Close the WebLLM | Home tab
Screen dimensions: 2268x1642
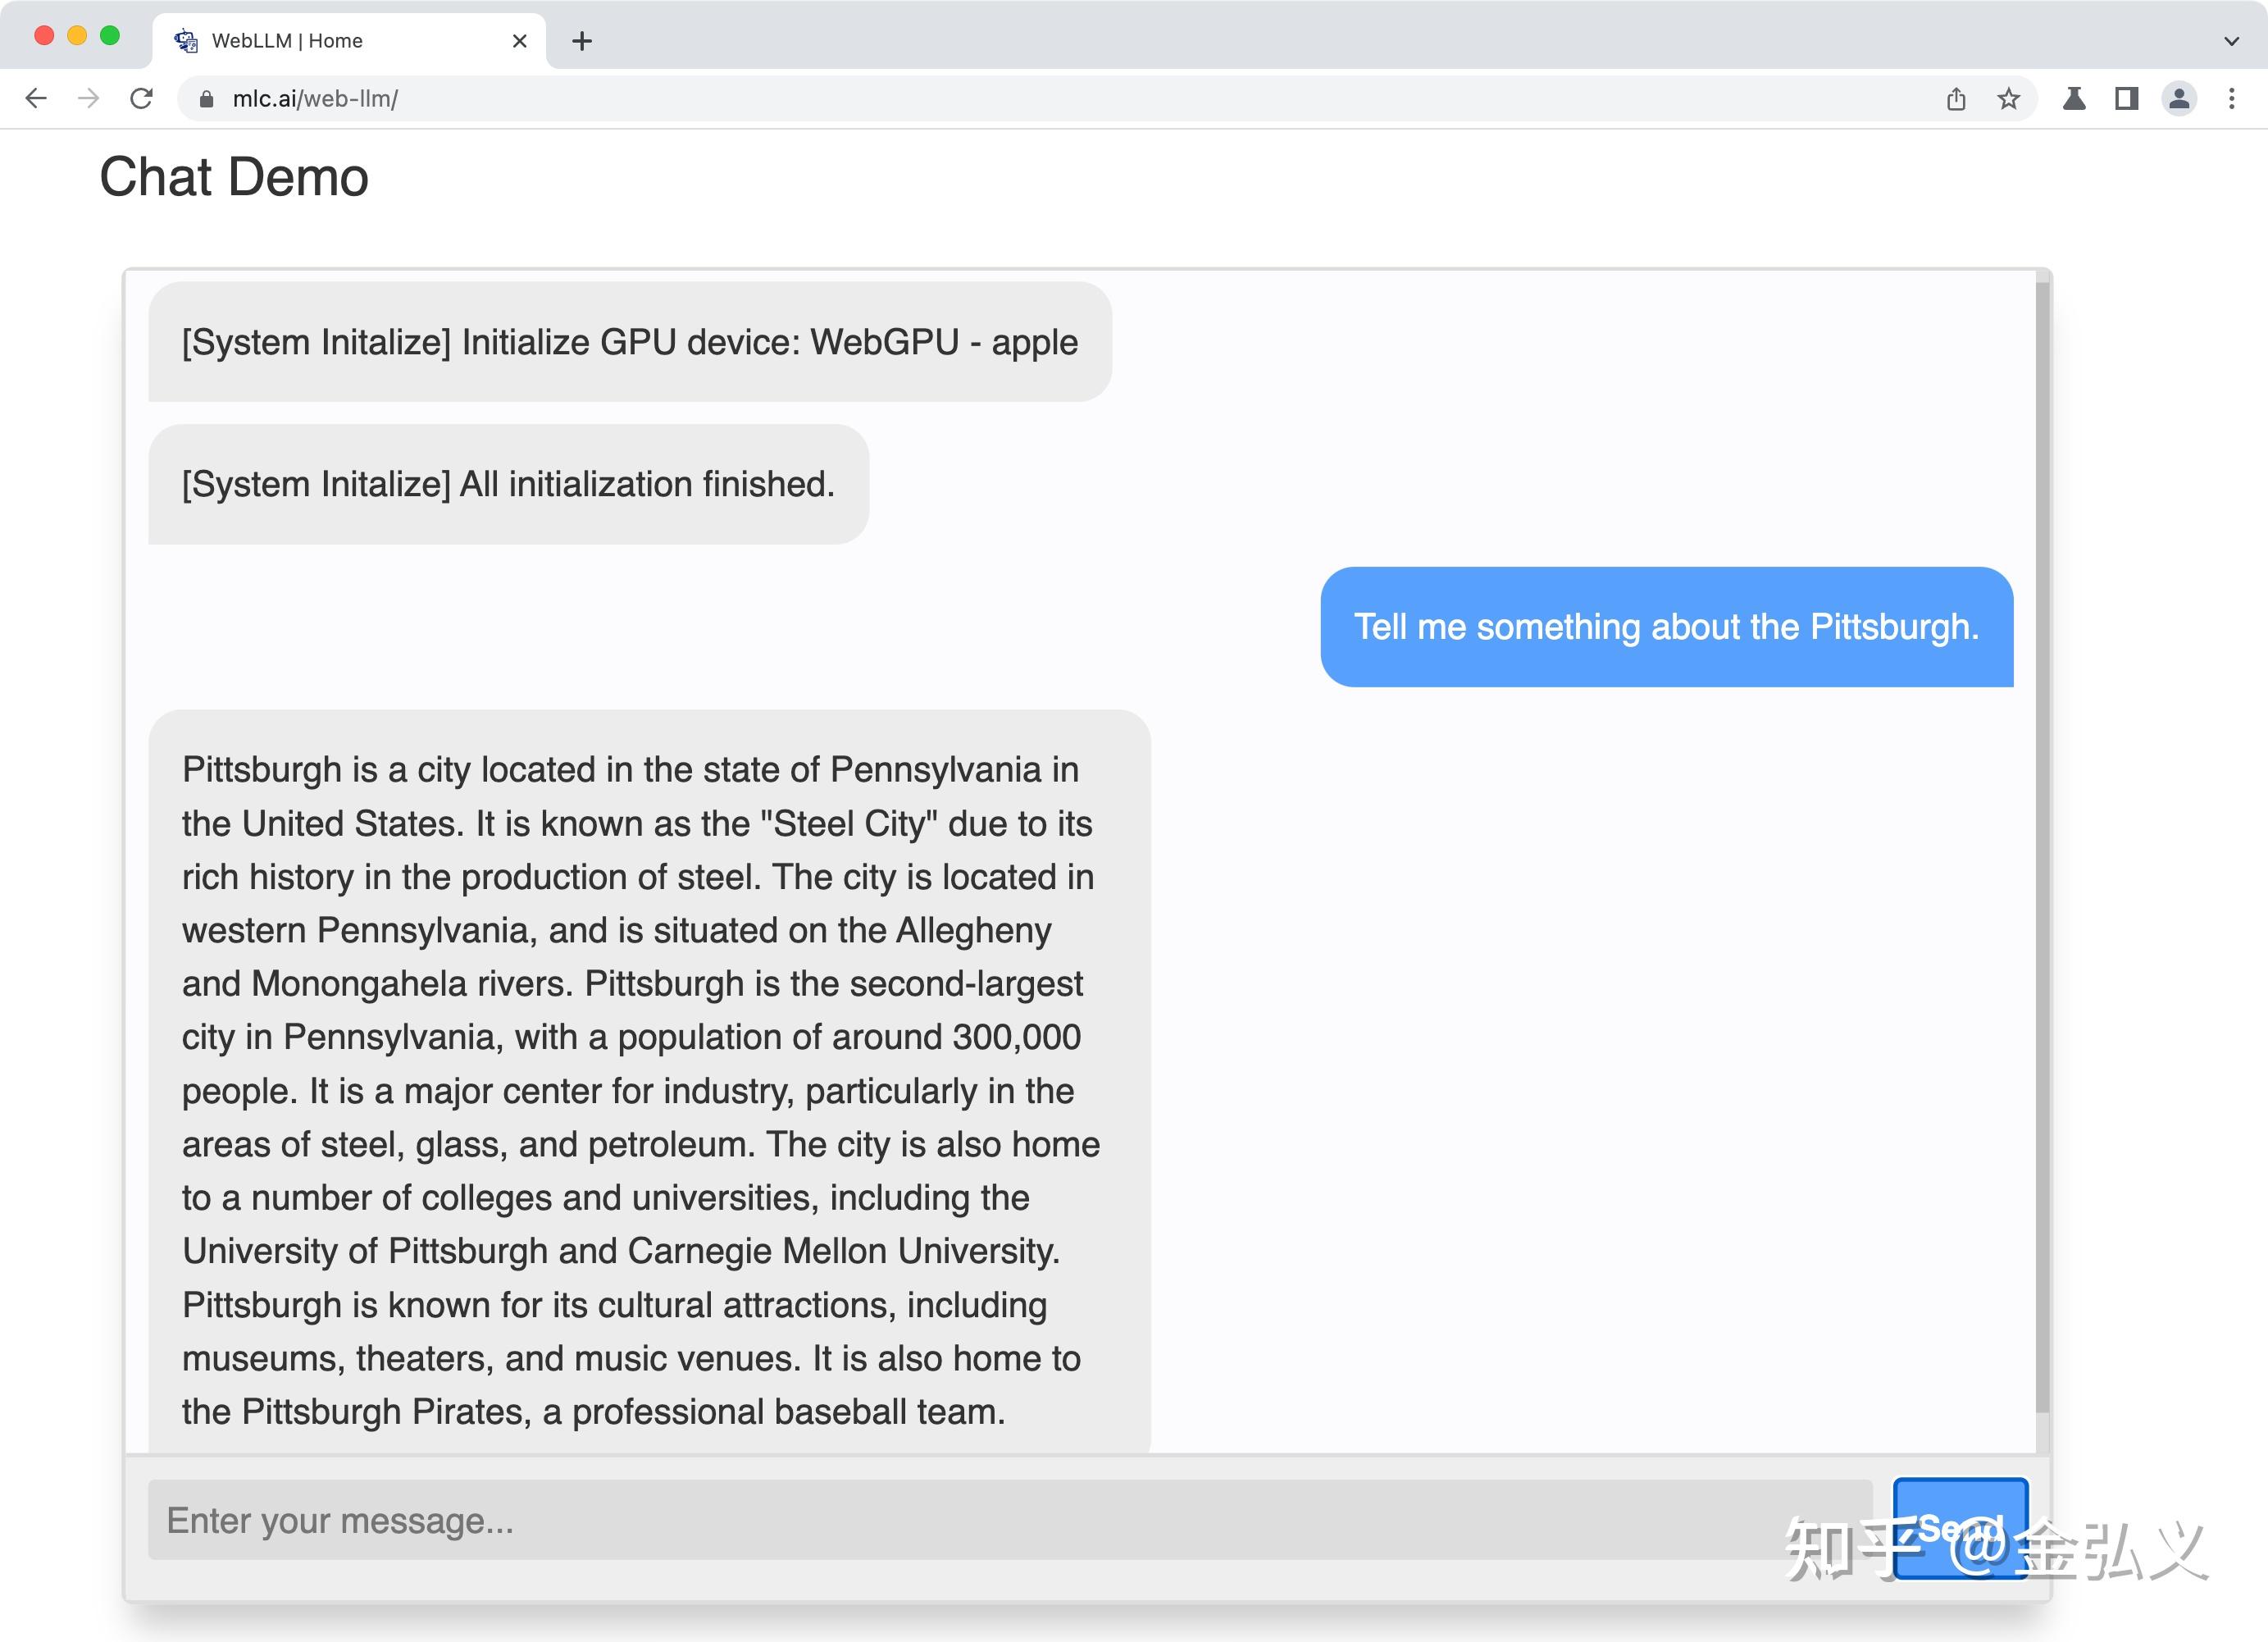click(x=519, y=41)
